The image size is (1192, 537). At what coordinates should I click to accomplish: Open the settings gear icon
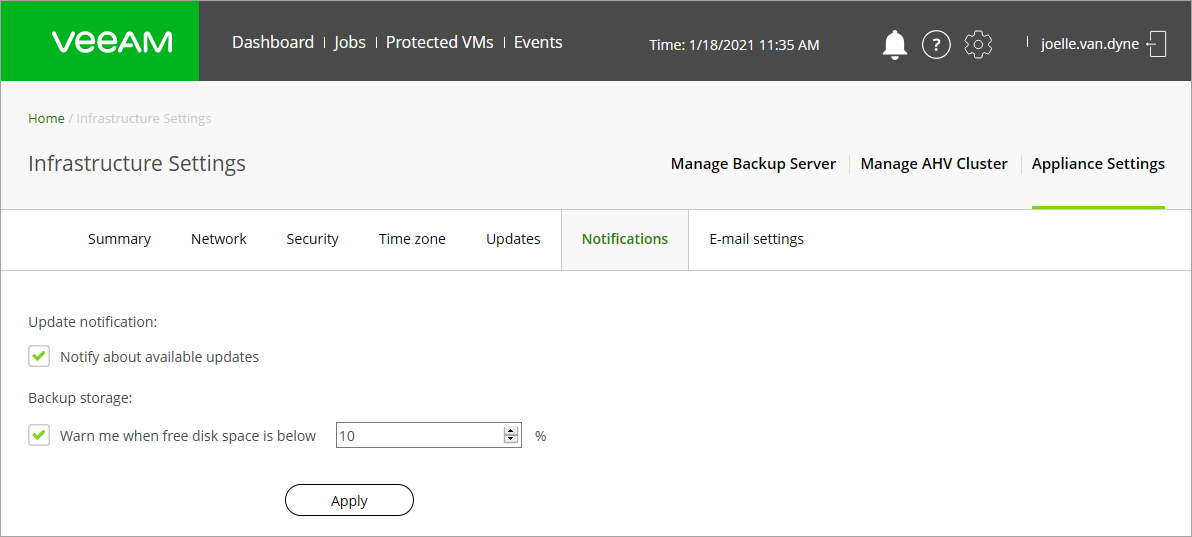pos(978,44)
